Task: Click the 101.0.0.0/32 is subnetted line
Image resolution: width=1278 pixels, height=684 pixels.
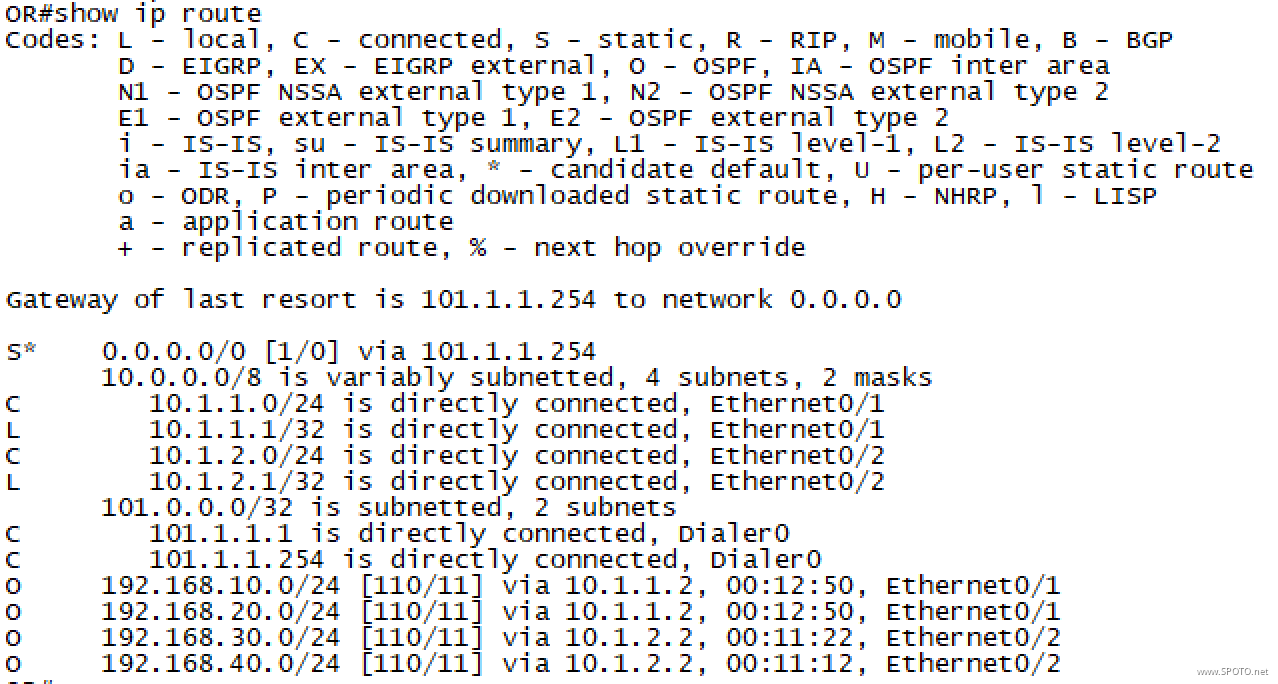Action: pyautogui.click(x=388, y=508)
